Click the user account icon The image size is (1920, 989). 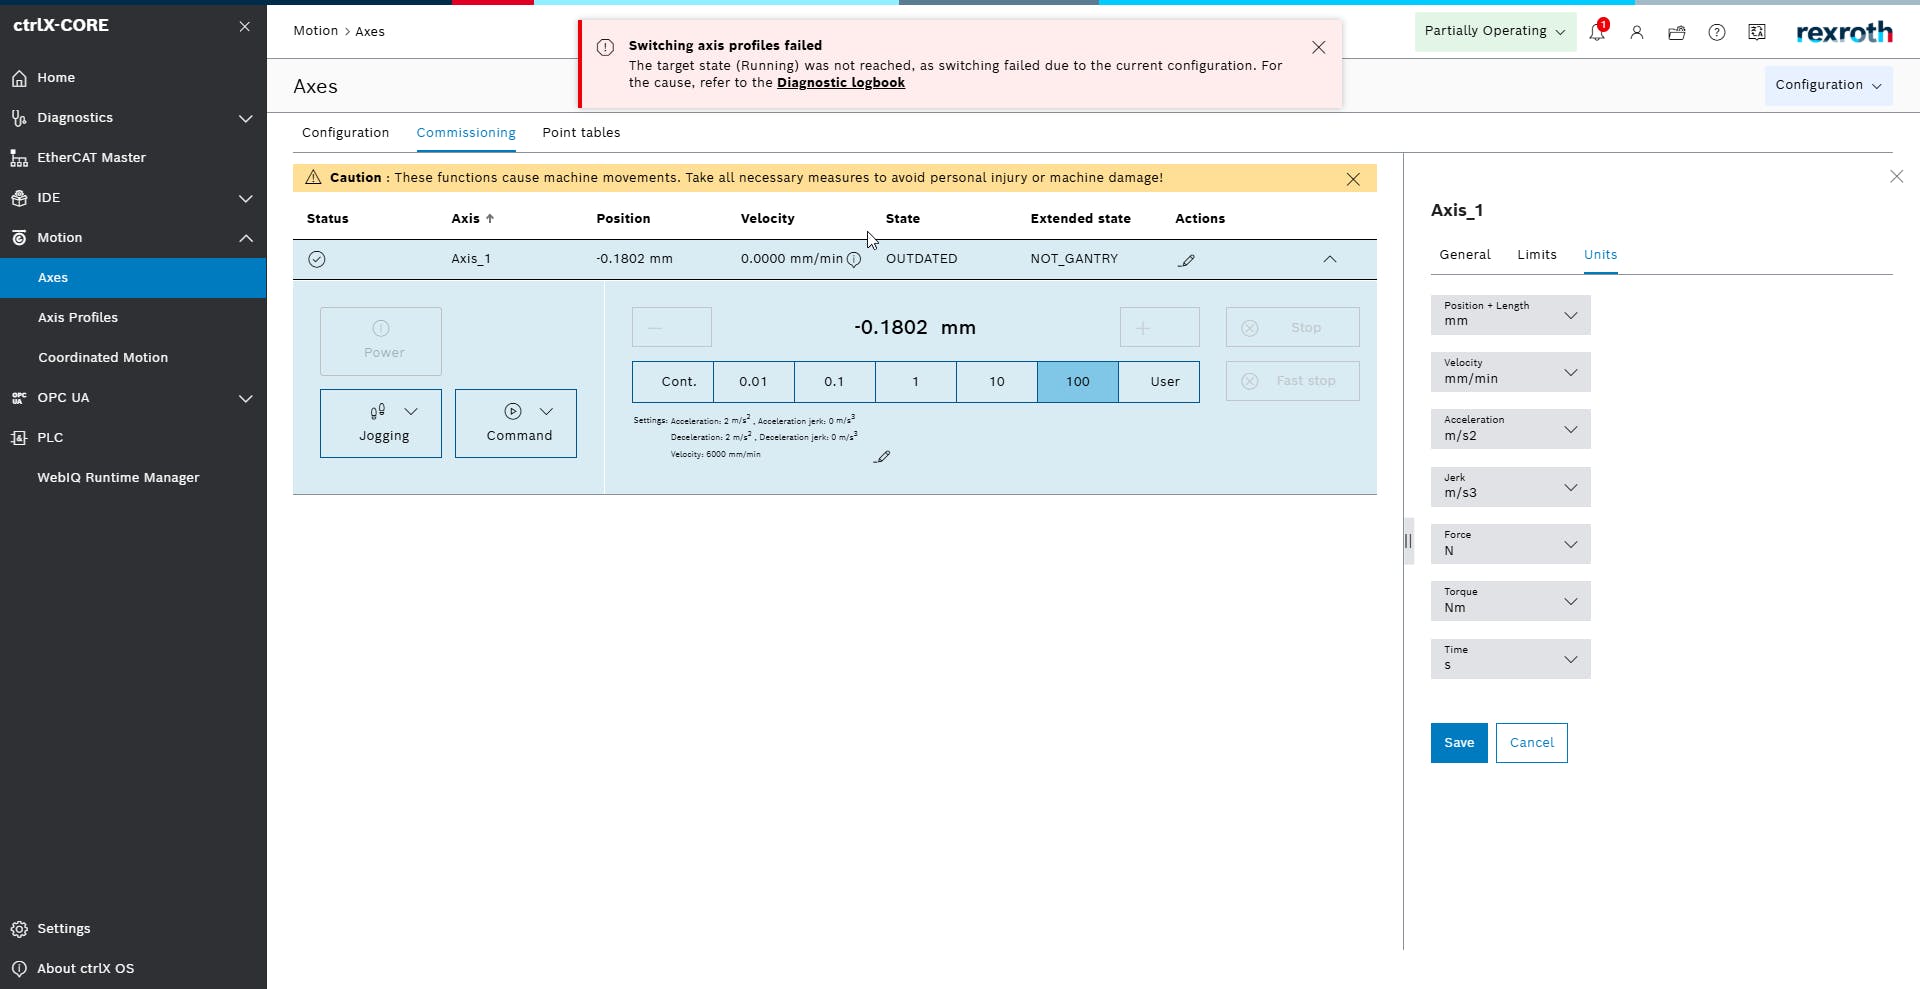(x=1637, y=32)
